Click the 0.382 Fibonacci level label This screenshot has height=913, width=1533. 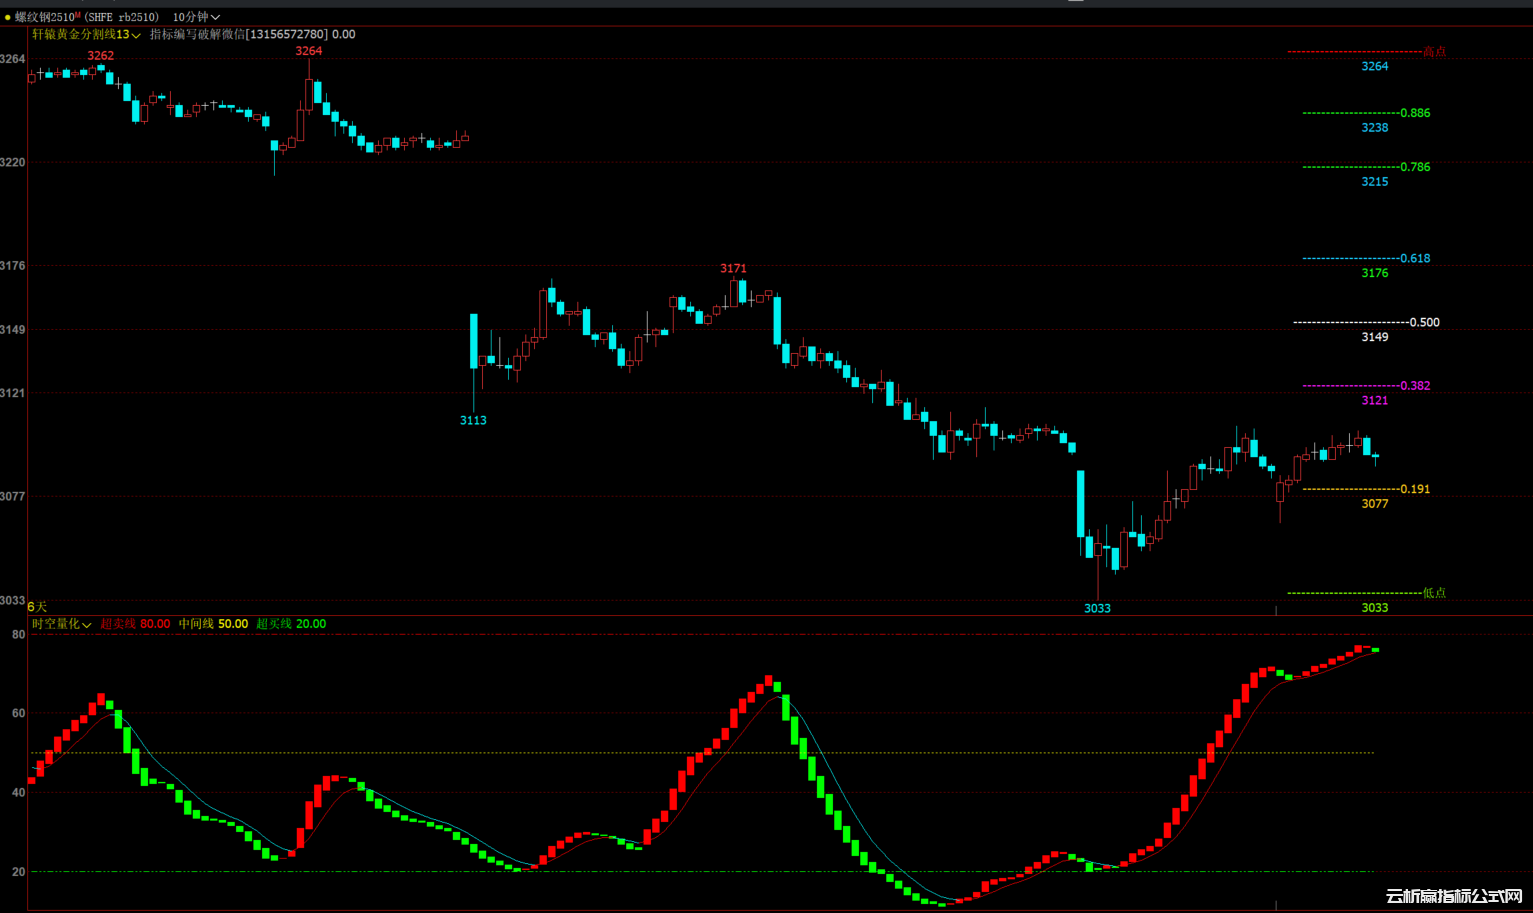coord(1415,386)
